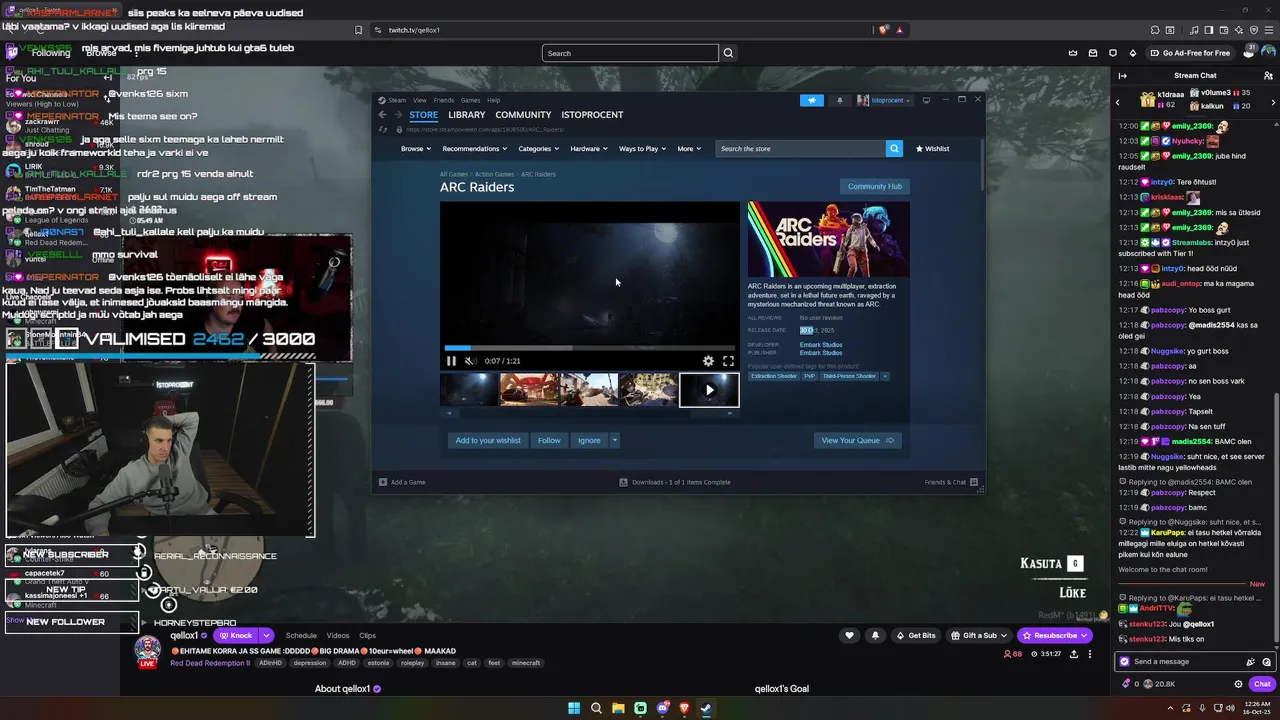The height and width of the screenshot is (720, 1280).
Task: Click Twitch search magnifier button
Action: (728, 53)
